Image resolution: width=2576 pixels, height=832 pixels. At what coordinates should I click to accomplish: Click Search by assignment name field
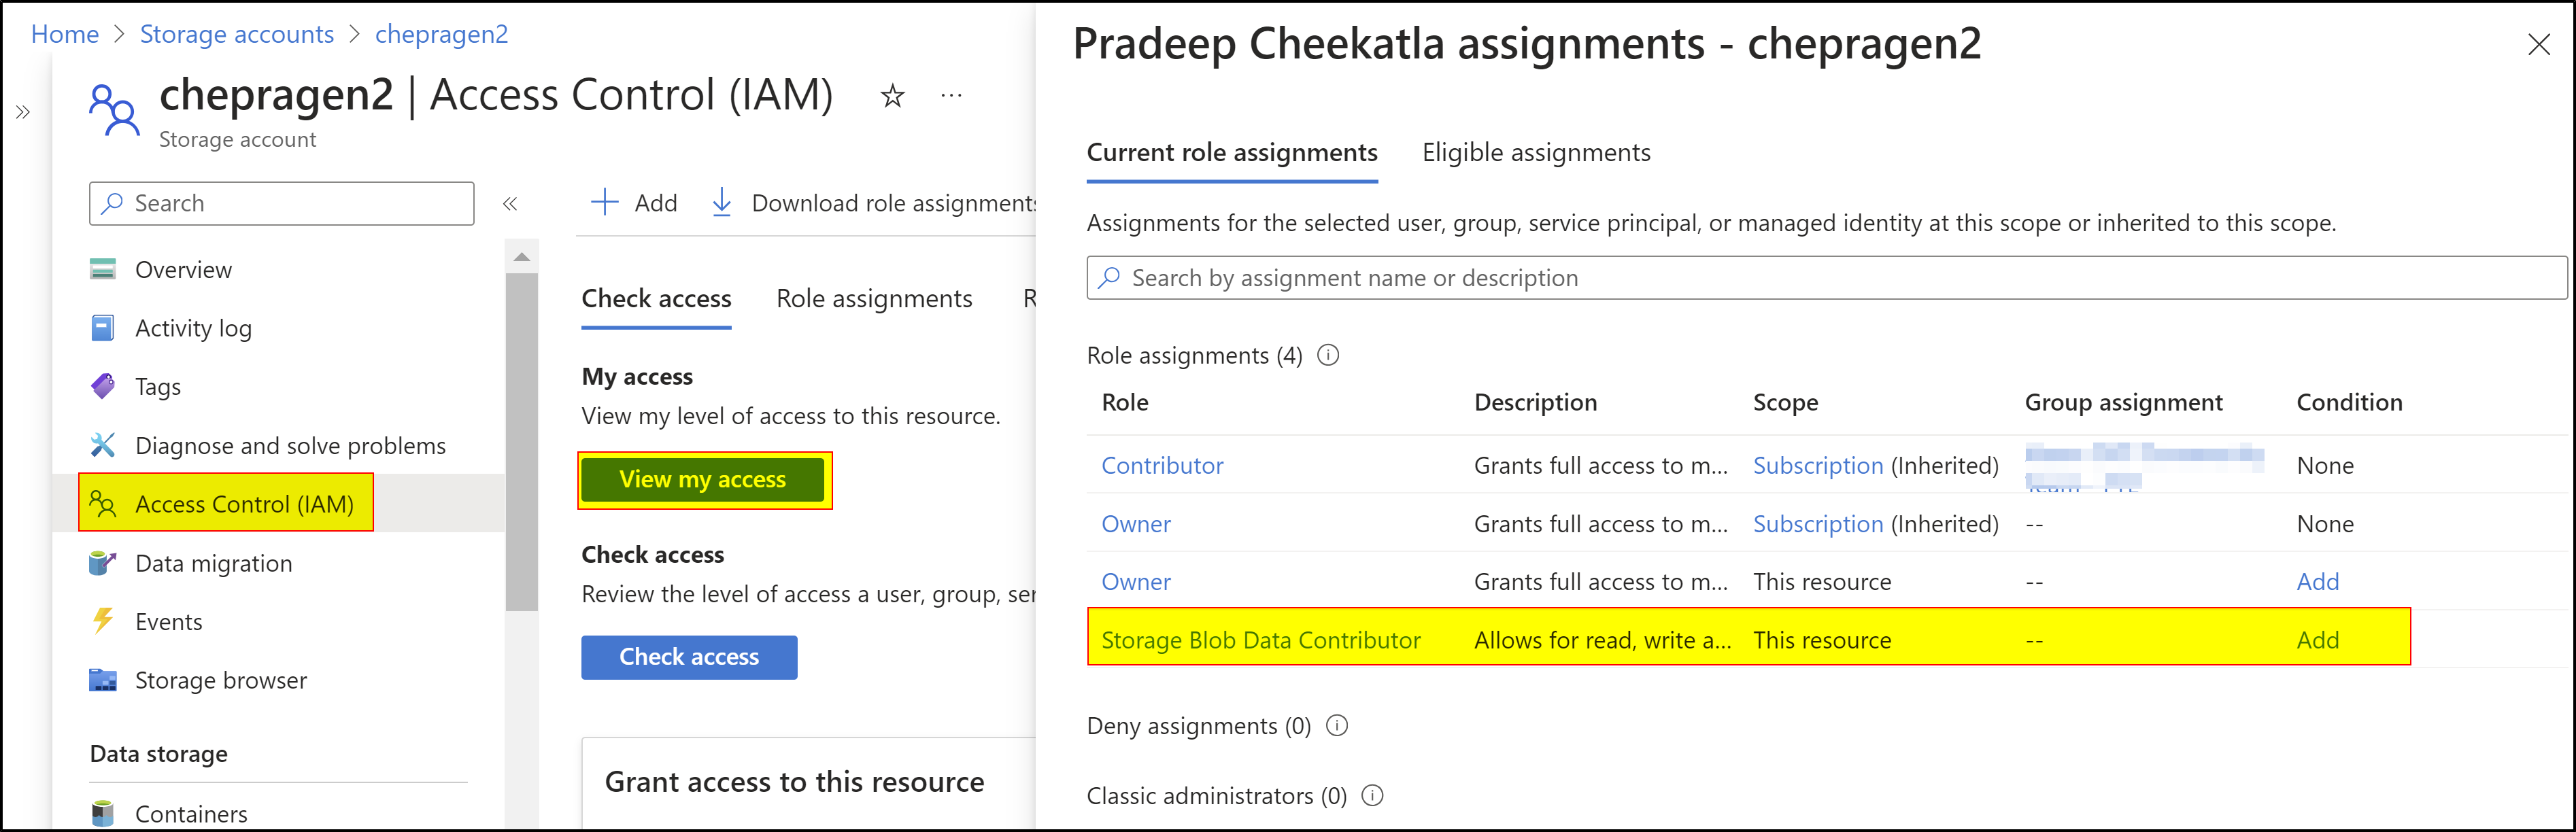point(1826,278)
